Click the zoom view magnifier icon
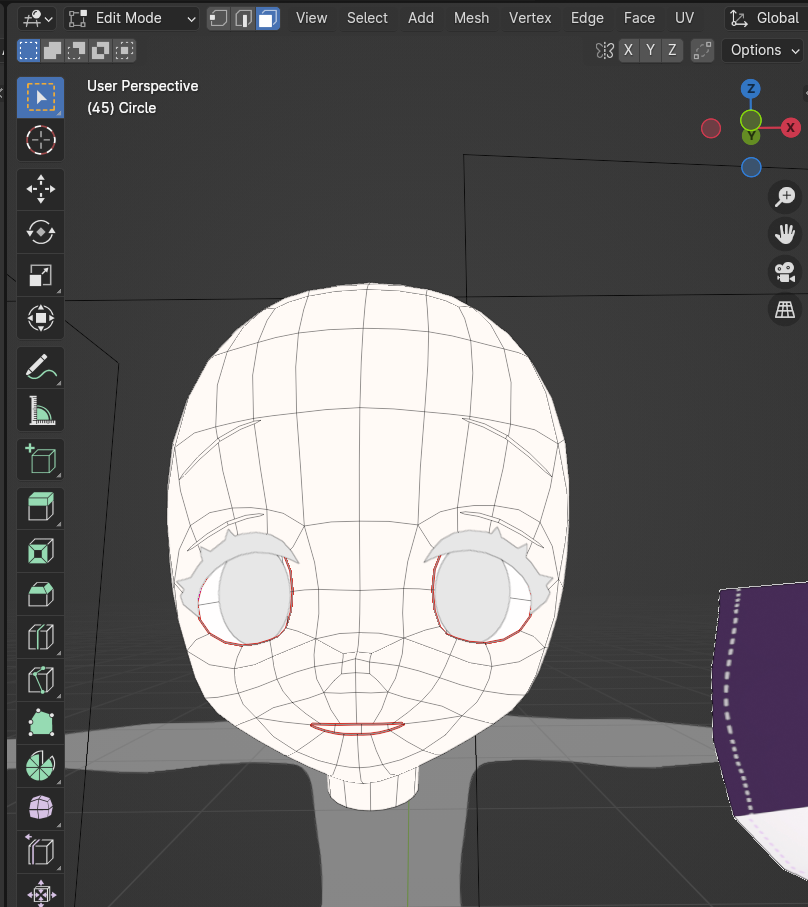This screenshot has height=907, width=808. point(785,196)
